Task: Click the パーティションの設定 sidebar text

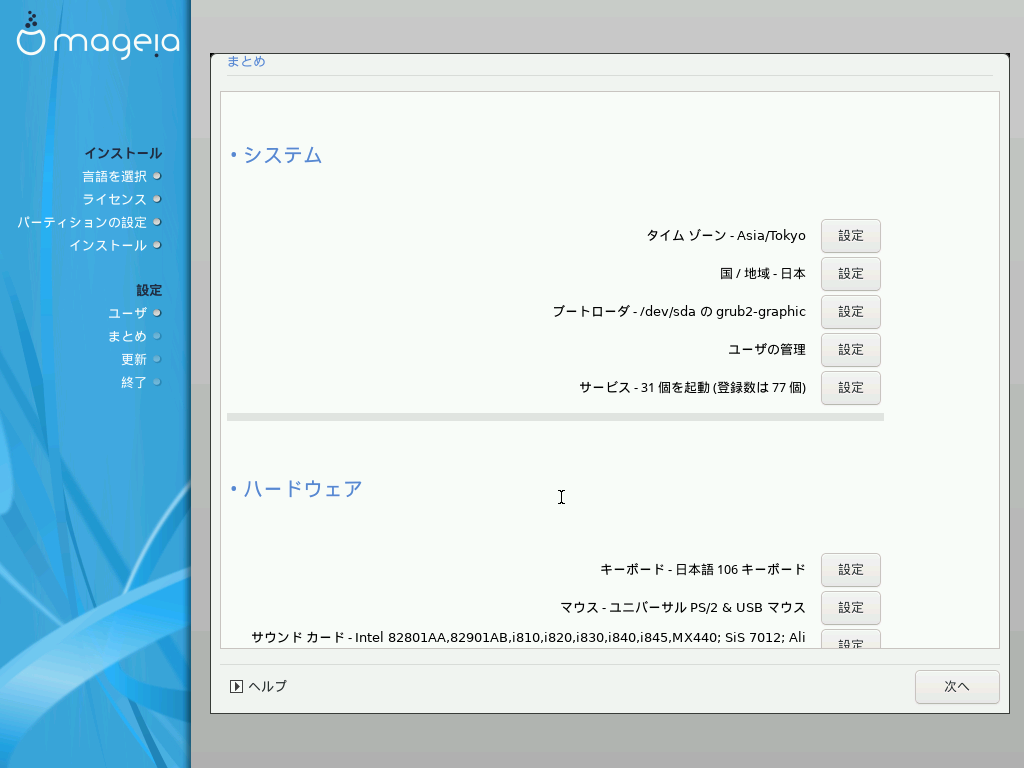Action: 82,222
